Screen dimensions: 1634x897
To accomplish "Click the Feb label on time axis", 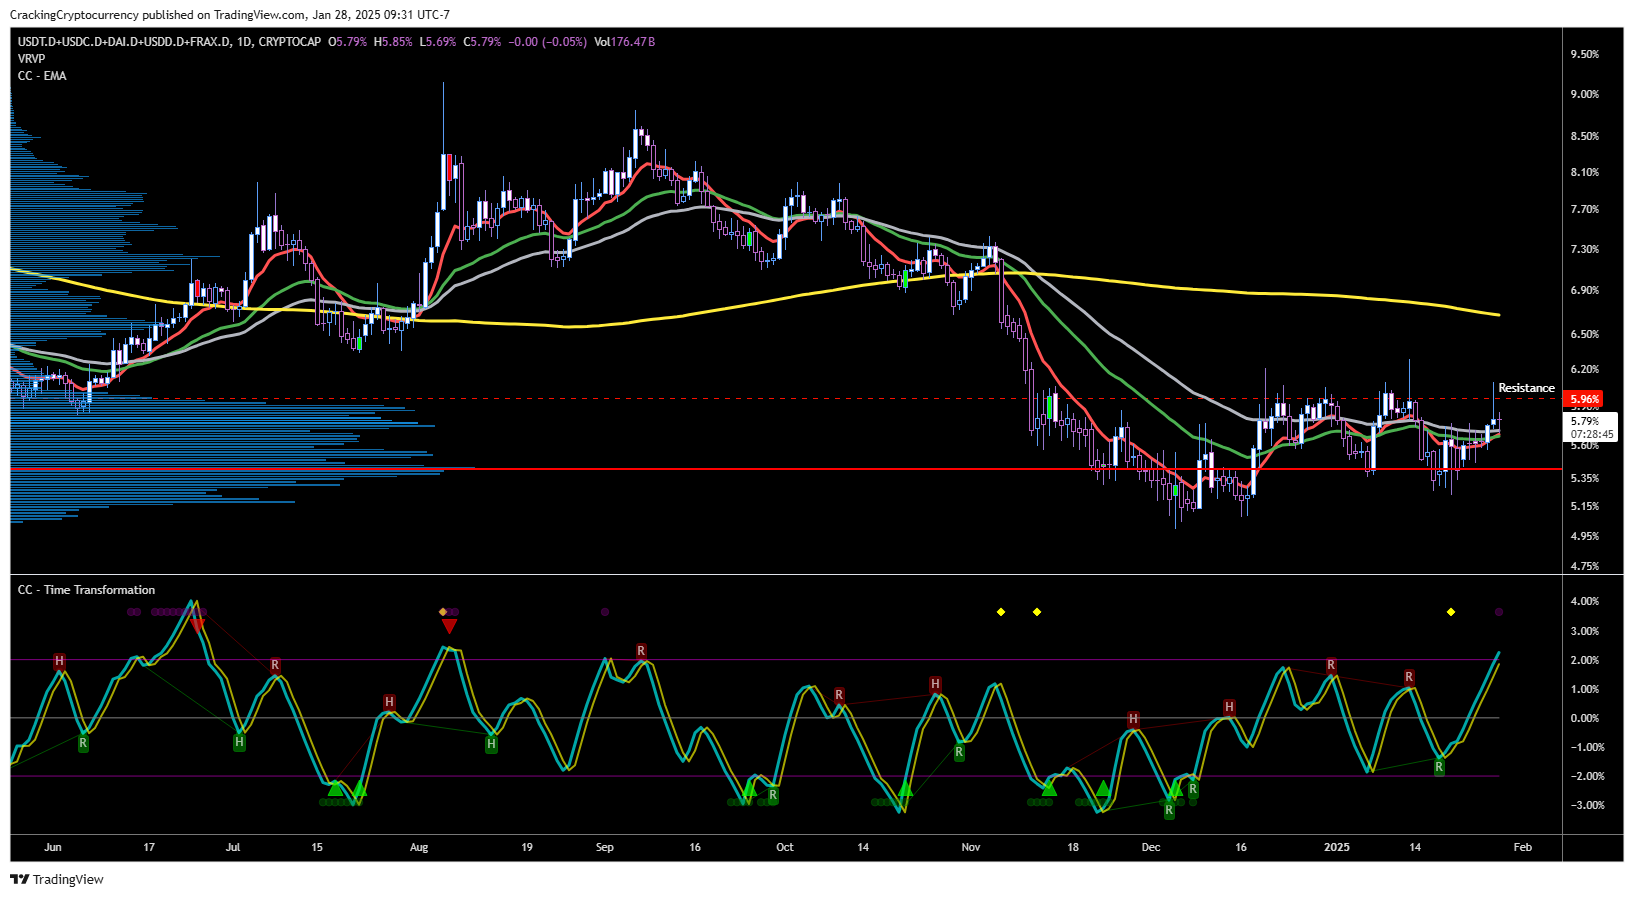I will pyautogui.click(x=1523, y=847).
